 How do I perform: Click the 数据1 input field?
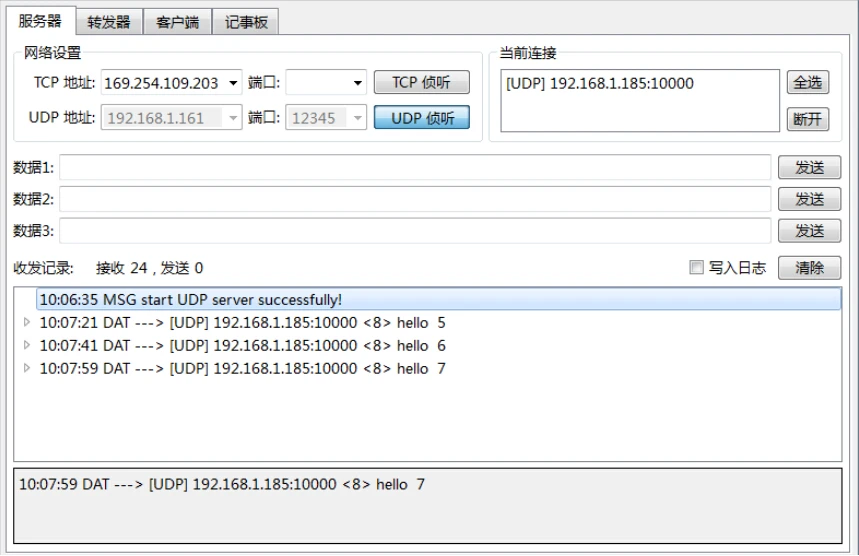[415, 167]
